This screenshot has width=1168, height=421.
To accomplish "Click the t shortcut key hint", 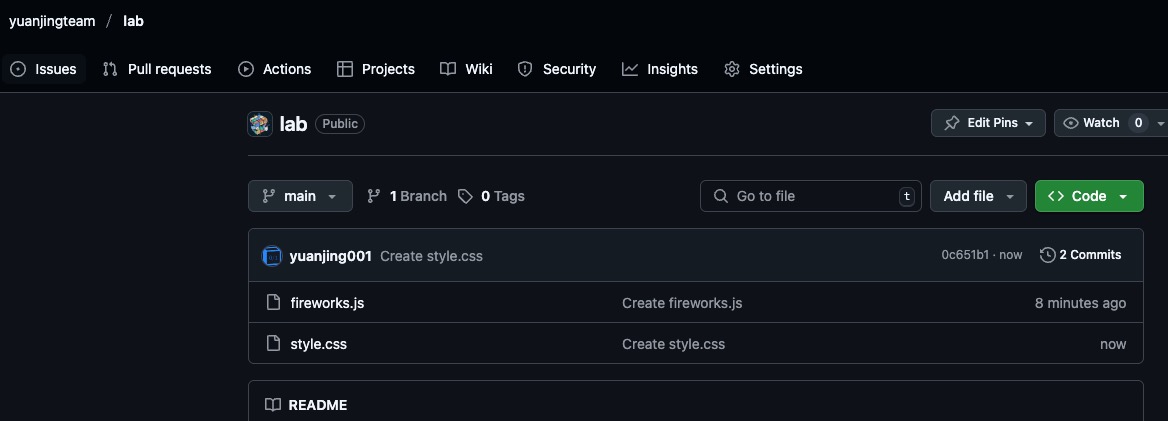I will [907, 197].
